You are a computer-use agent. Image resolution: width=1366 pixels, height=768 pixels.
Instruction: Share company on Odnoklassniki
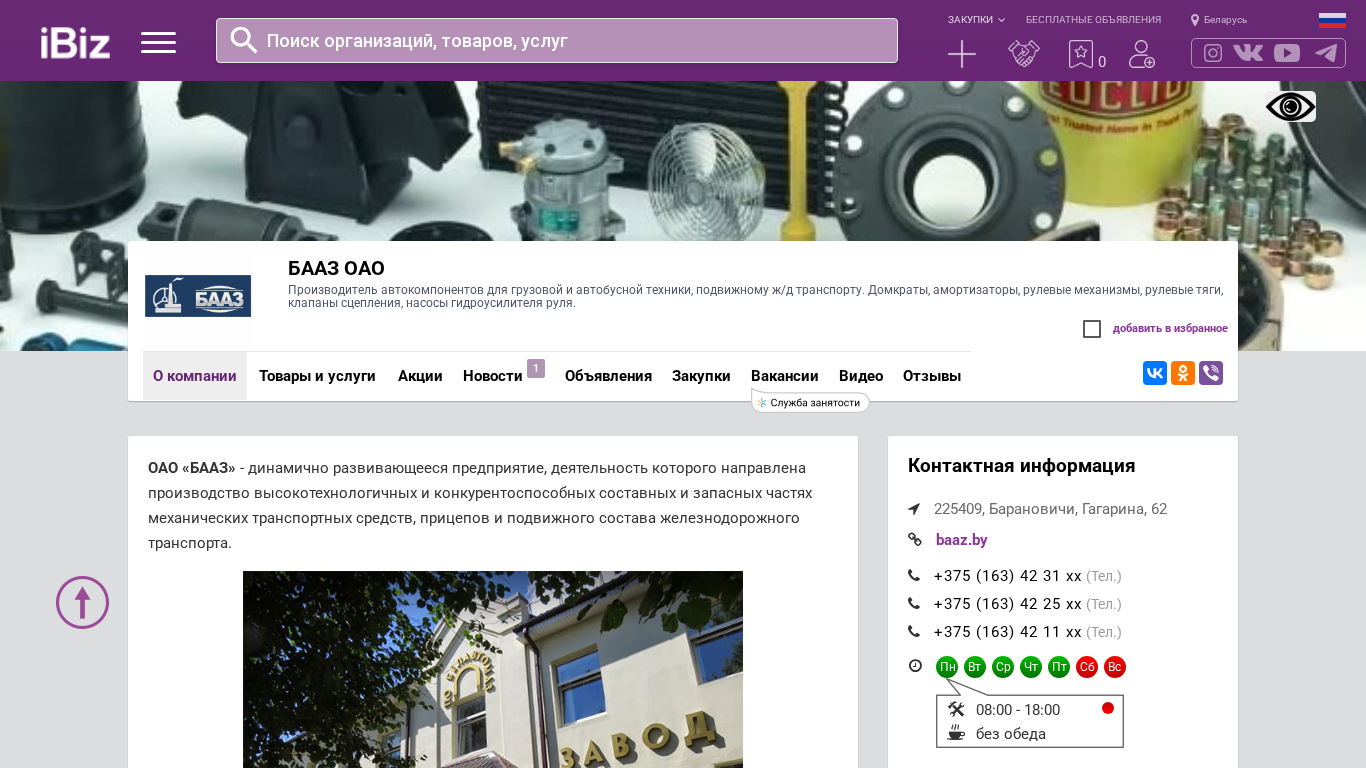tap(1183, 373)
